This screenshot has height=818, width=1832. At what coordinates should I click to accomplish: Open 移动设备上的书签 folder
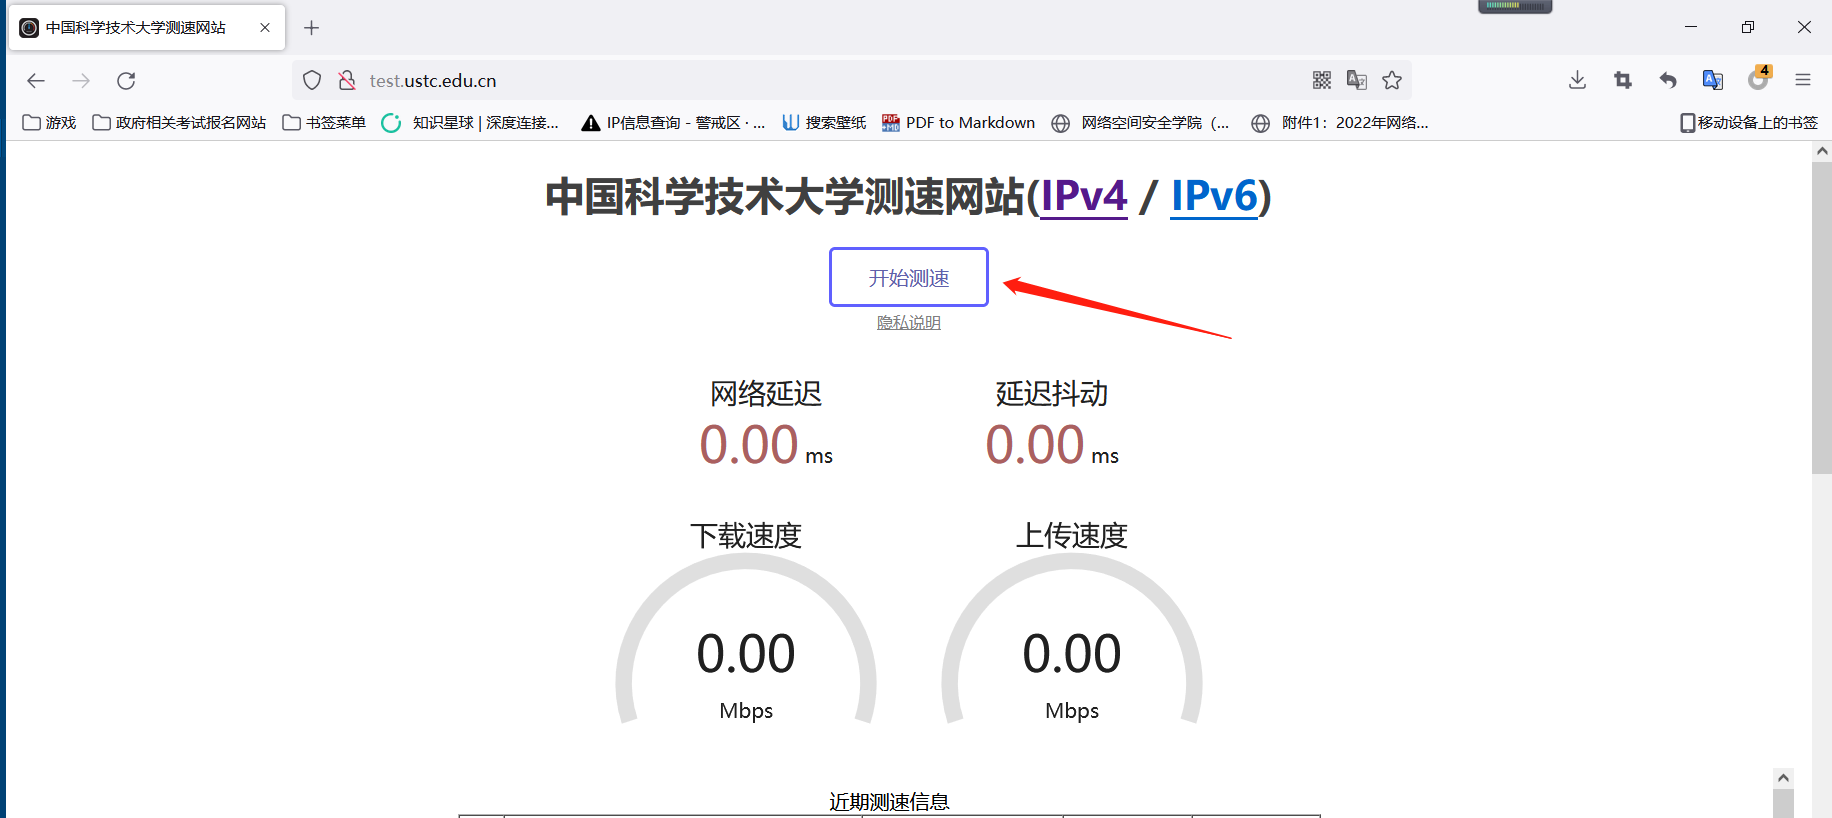click(1749, 122)
